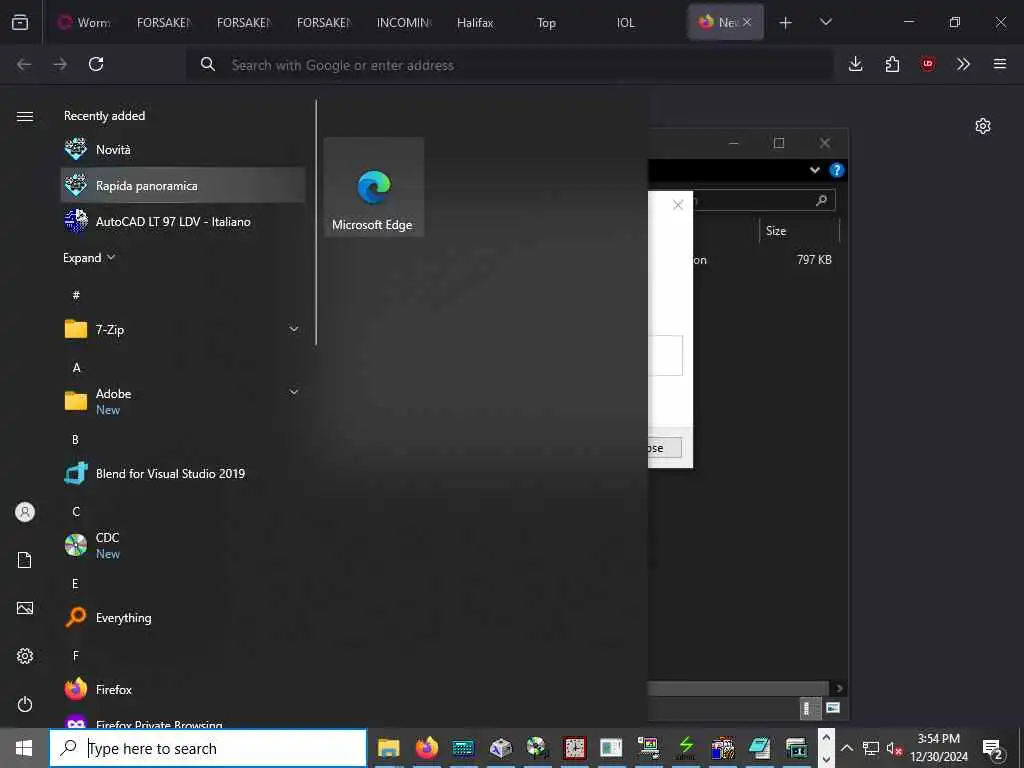Screen dimensions: 1024x768
Task: Click the blue help icon in background window
Action: (837, 170)
